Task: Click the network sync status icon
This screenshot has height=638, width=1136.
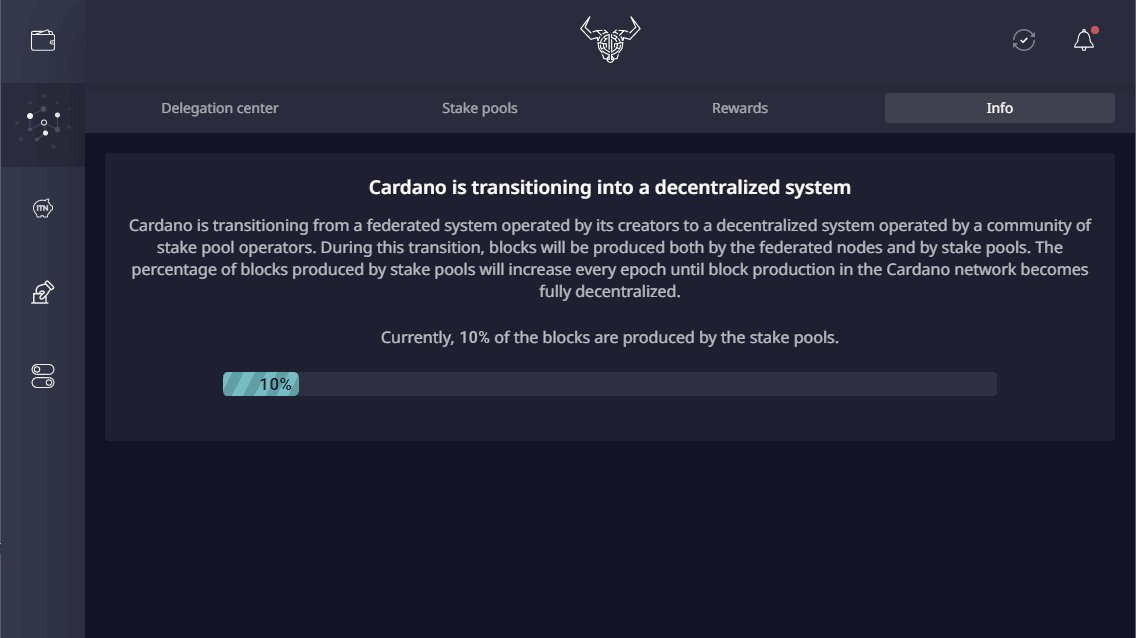Action: [x=1024, y=40]
